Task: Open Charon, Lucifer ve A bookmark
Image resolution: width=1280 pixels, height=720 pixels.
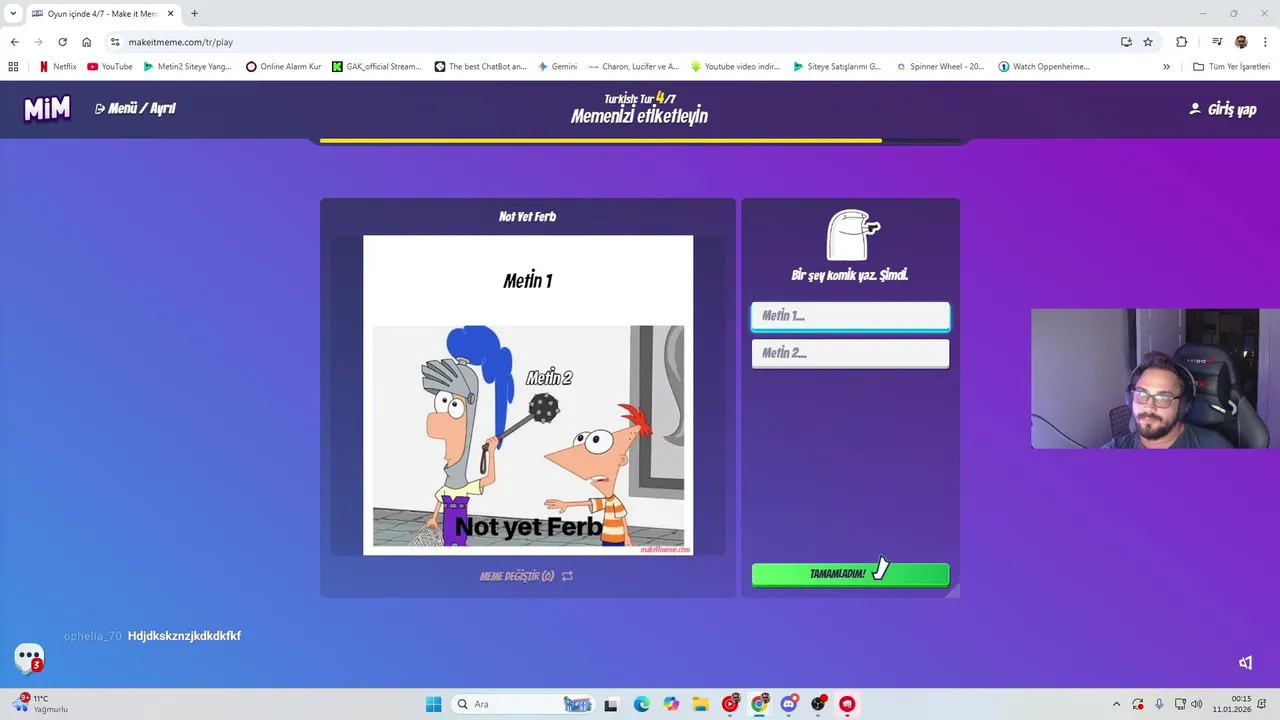Action: pyautogui.click(x=634, y=67)
